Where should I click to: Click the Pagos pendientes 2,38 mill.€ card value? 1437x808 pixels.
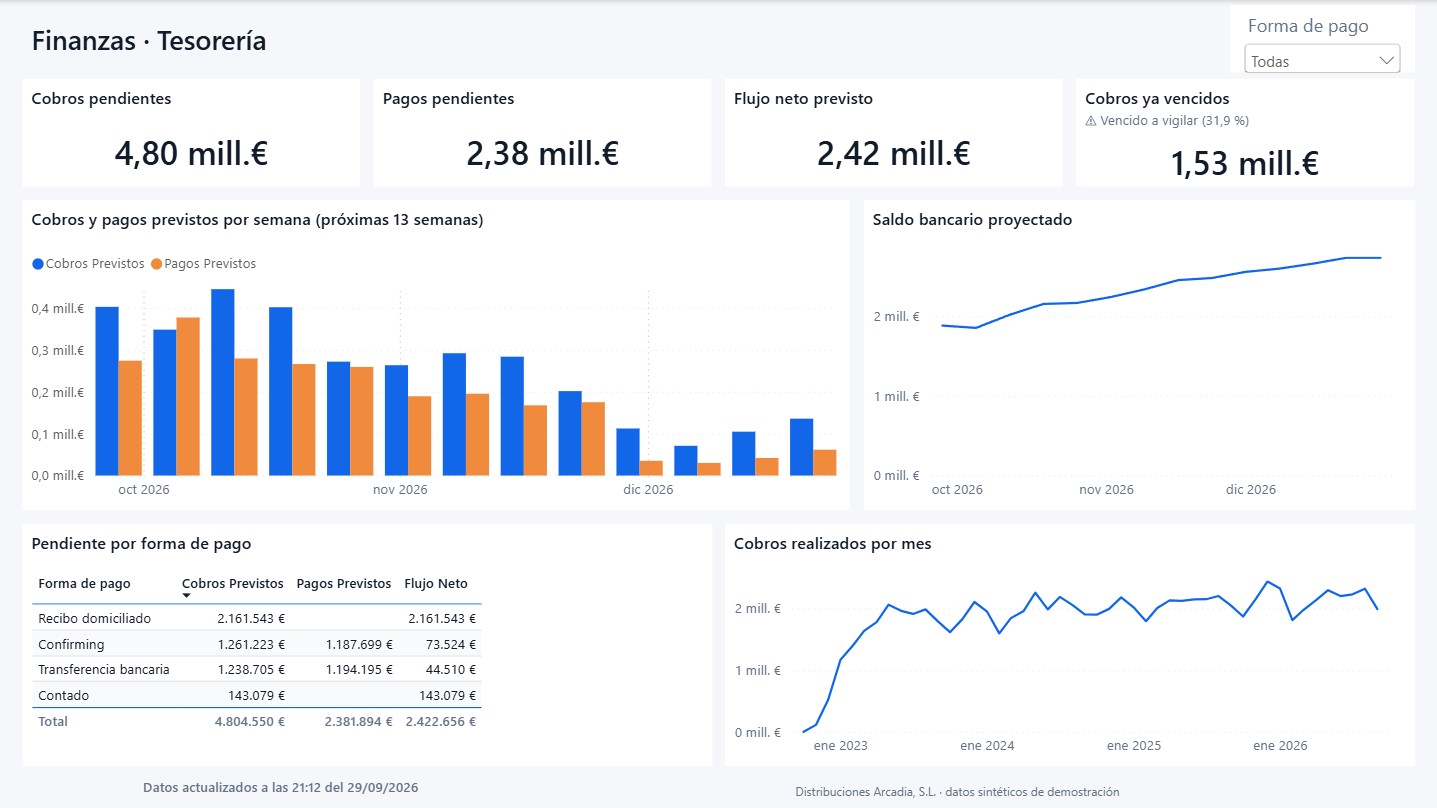(543, 153)
